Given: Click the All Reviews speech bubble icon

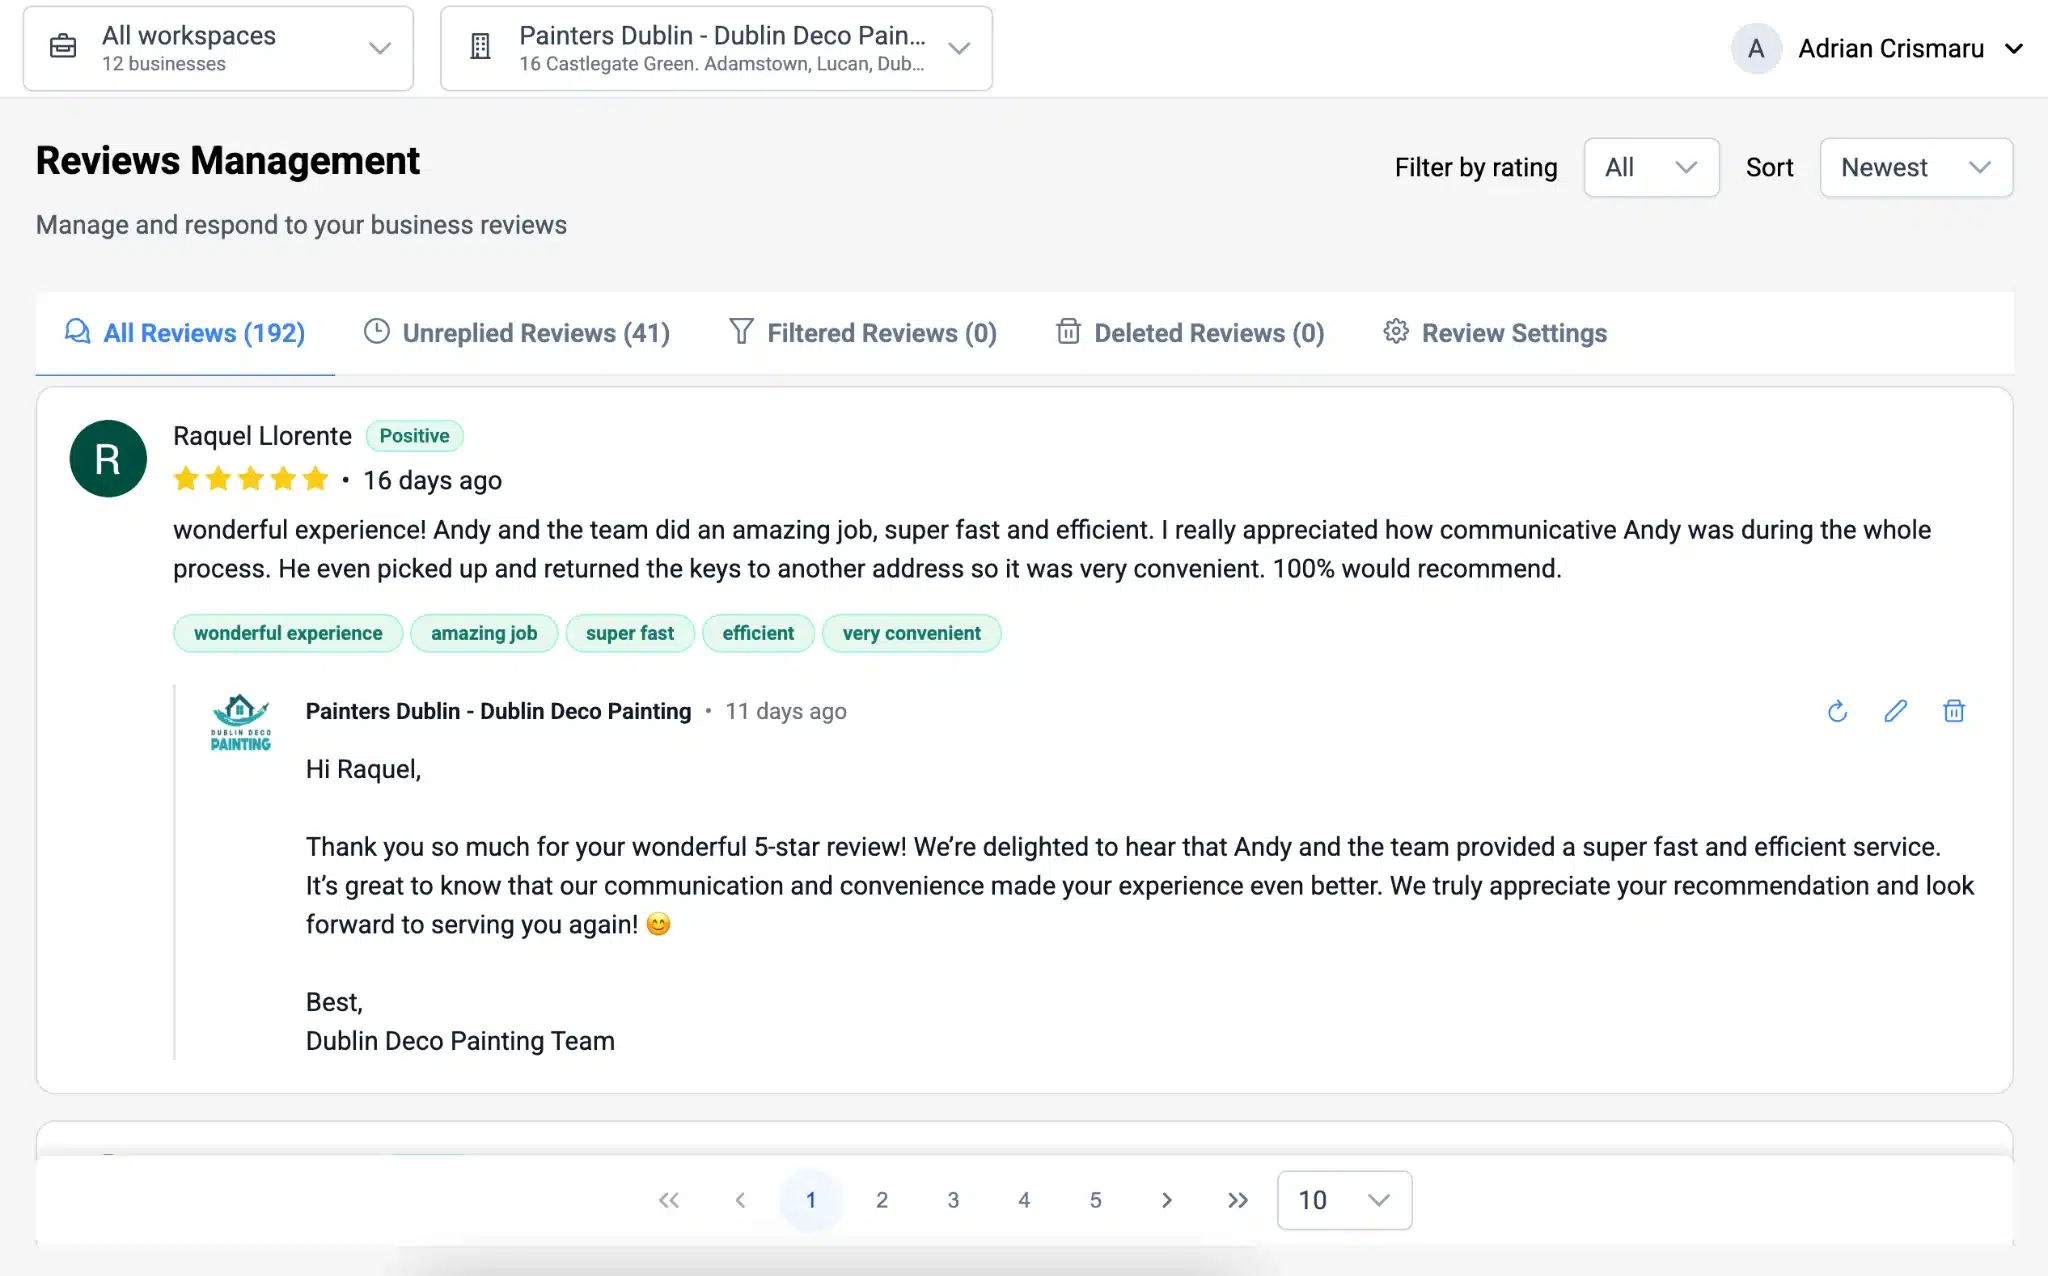Looking at the screenshot, I should click(x=77, y=332).
